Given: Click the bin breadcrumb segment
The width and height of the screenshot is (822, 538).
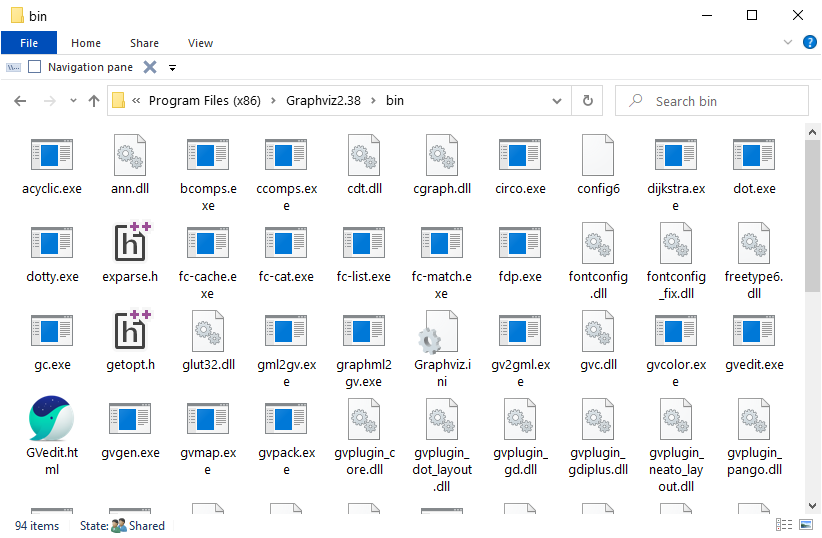Looking at the screenshot, I should click(x=395, y=101).
